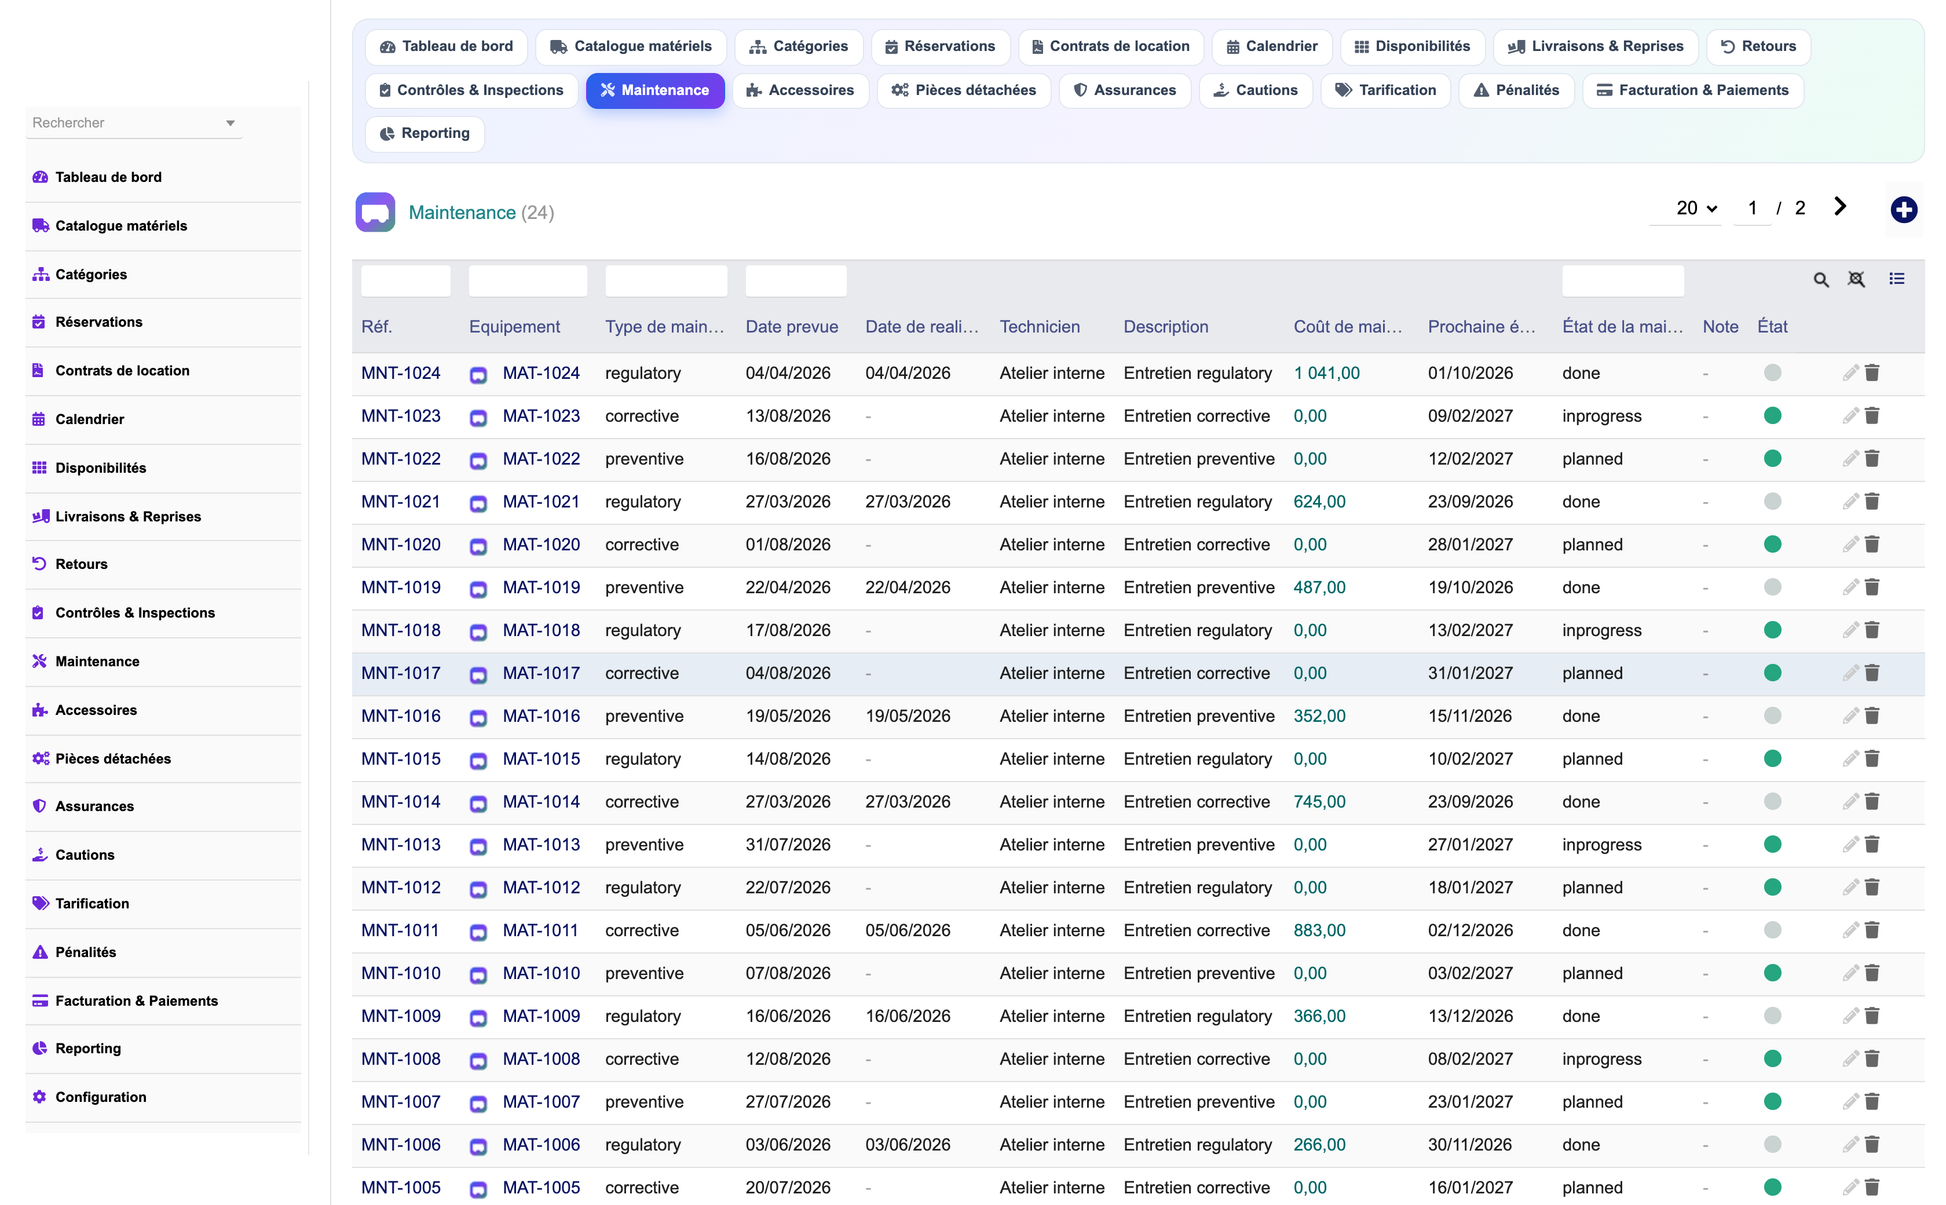Delete row MNT-1024 with trash icon
This screenshot has height=1205, width=1946.
[1872, 373]
